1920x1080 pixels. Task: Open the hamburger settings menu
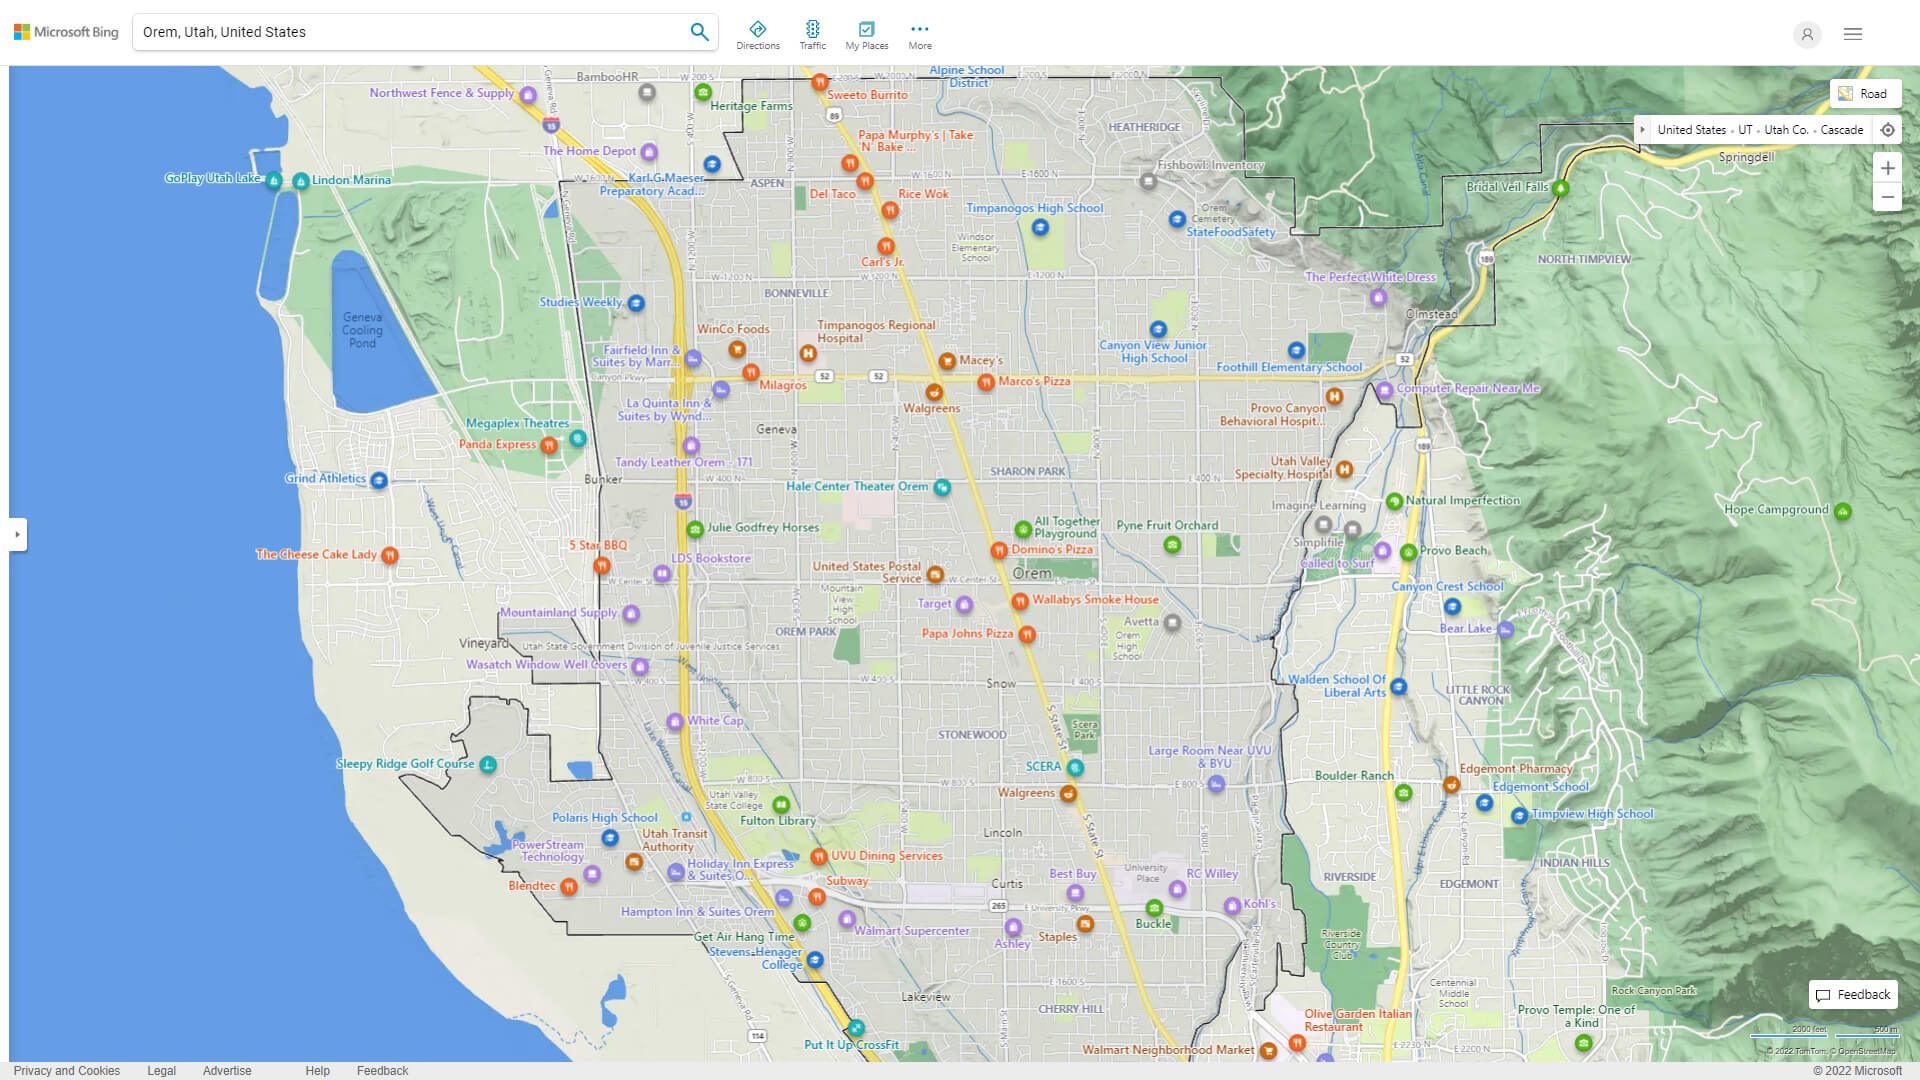point(1852,34)
